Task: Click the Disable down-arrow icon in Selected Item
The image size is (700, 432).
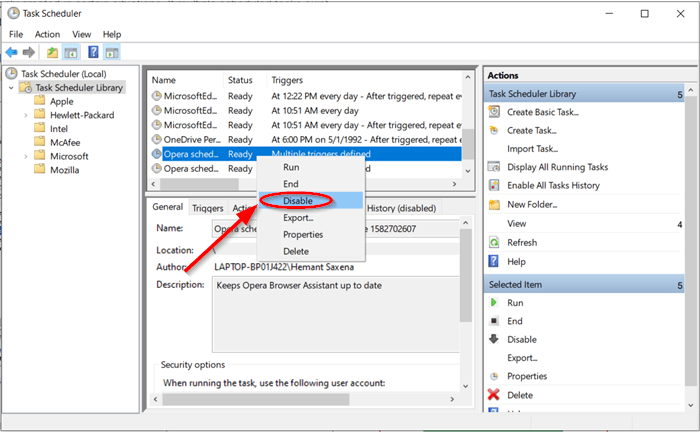Action: pyautogui.click(x=494, y=339)
